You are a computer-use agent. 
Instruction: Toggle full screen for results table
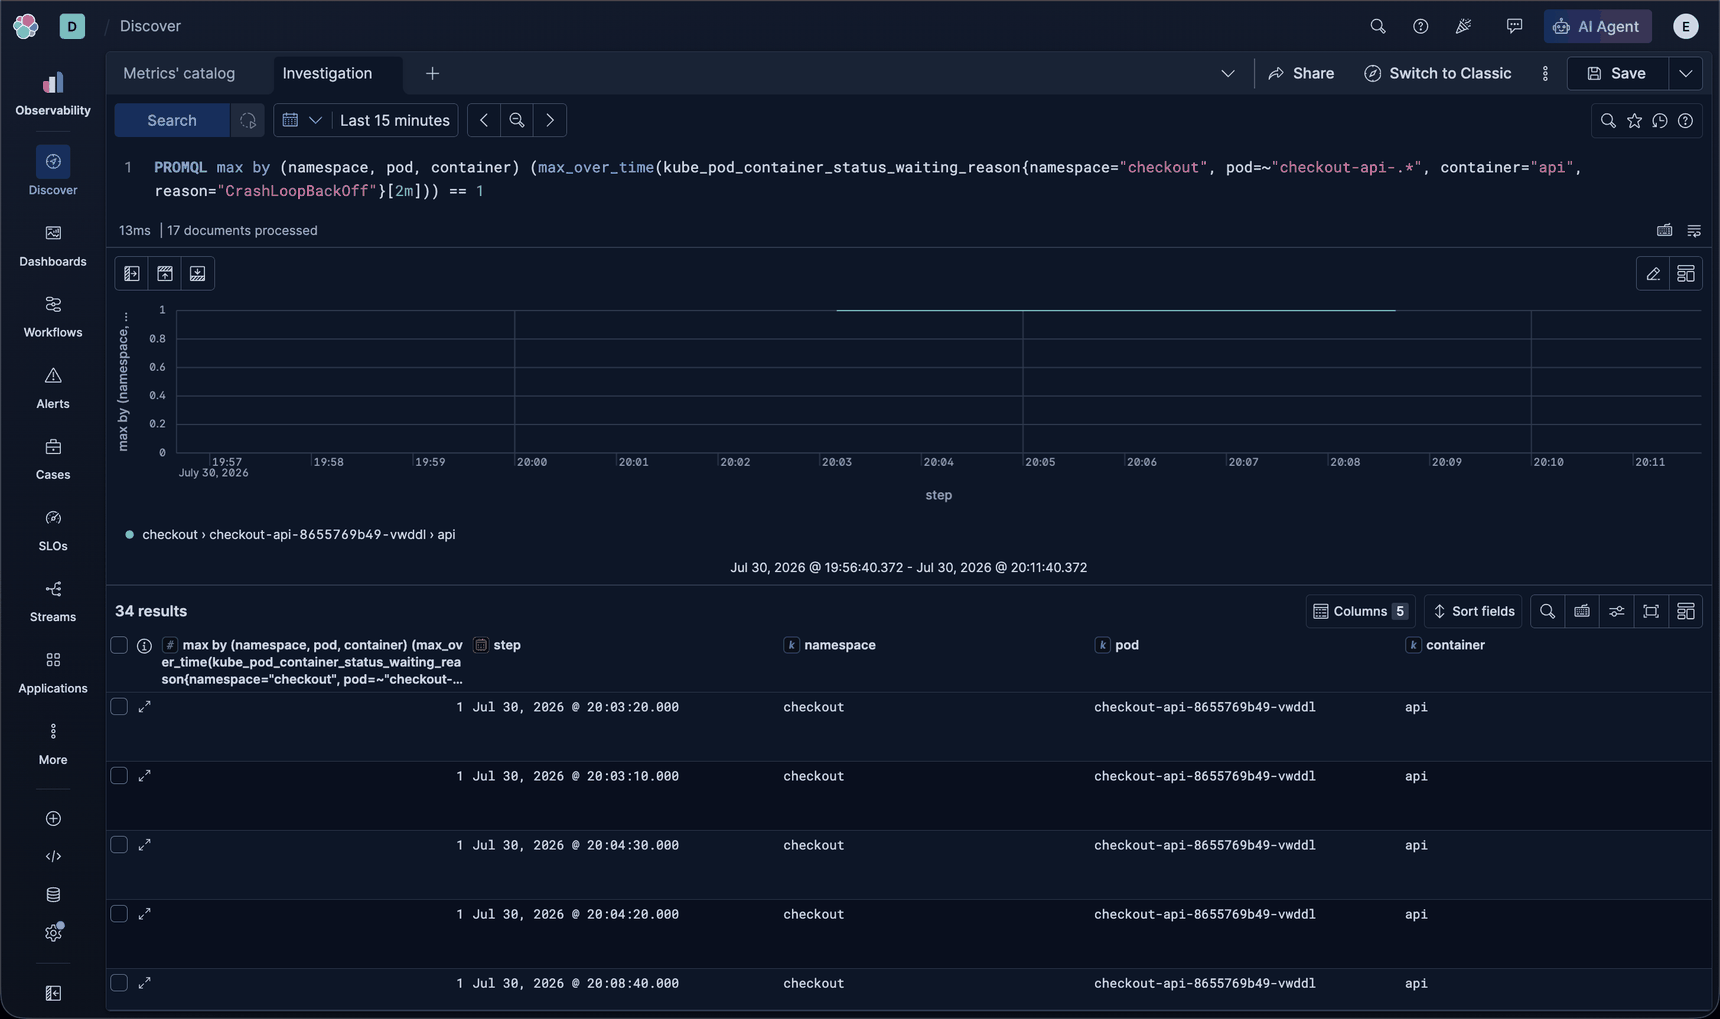coord(1651,611)
